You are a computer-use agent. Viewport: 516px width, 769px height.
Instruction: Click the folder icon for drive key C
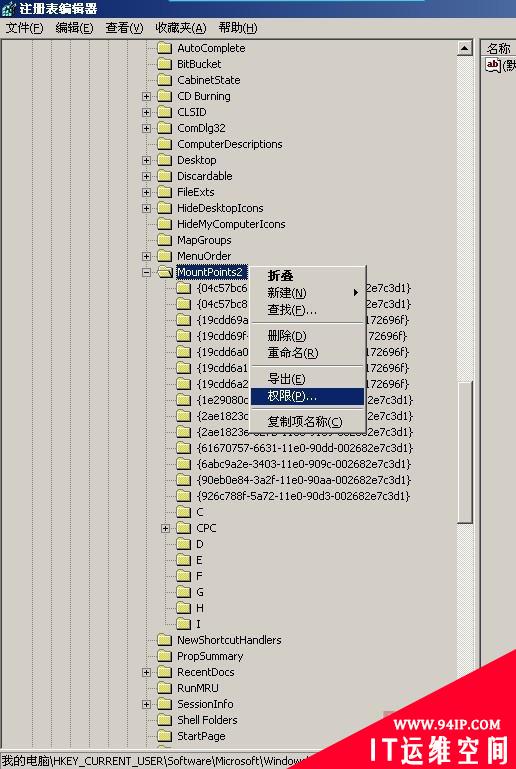coord(183,512)
